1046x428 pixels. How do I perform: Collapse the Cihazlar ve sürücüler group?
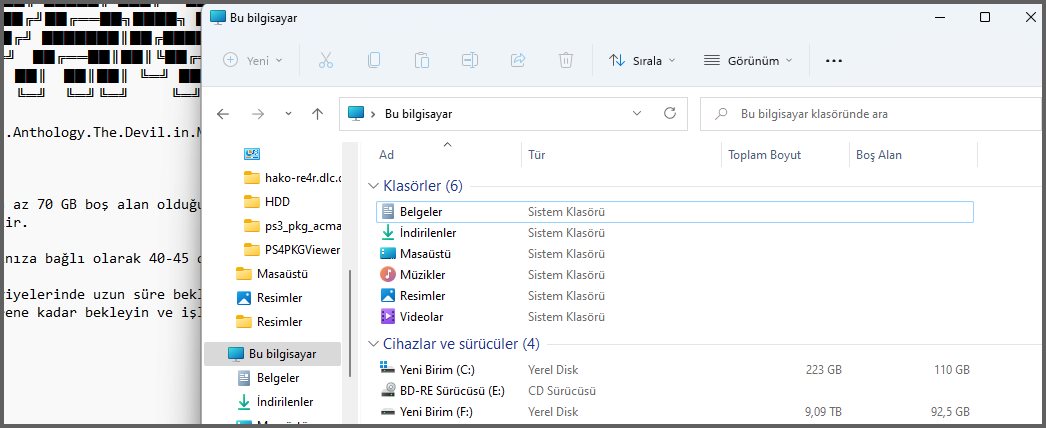click(x=373, y=344)
